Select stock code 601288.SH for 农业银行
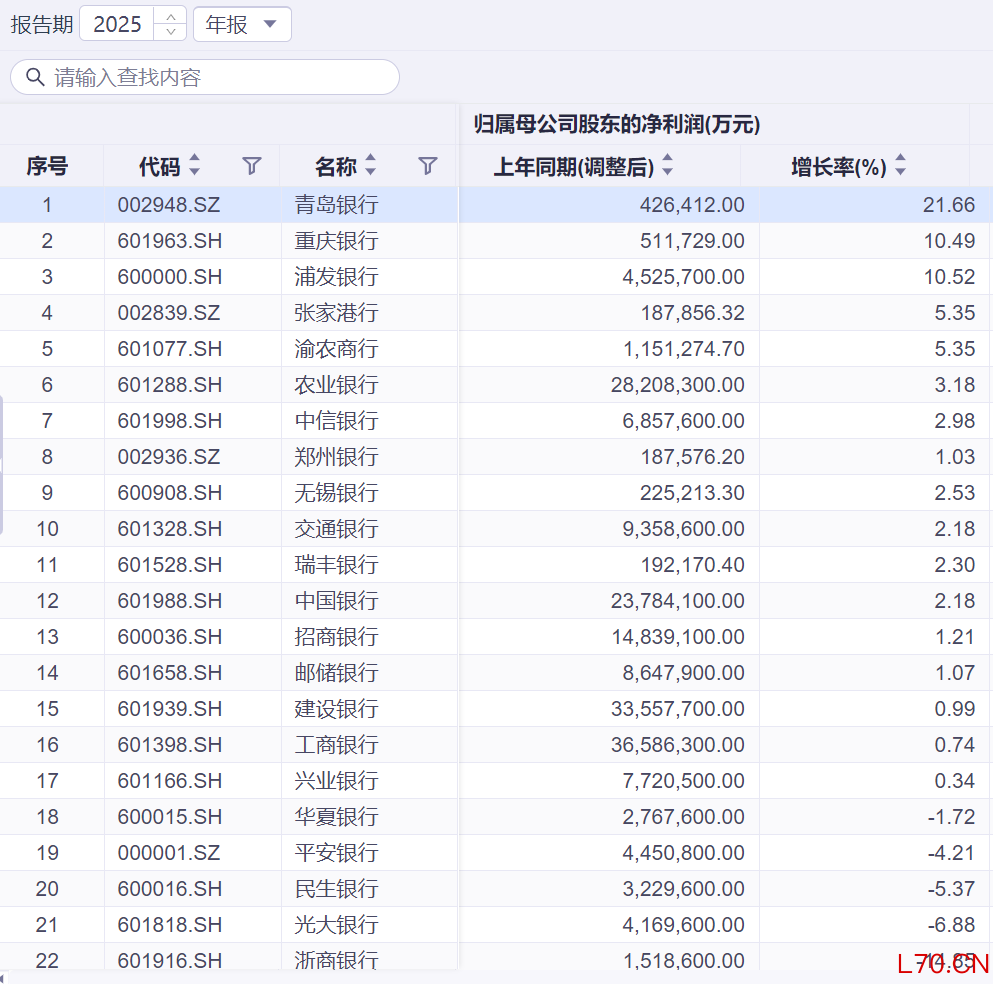Viewport: 993px width, 984px height. pos(169,385)
